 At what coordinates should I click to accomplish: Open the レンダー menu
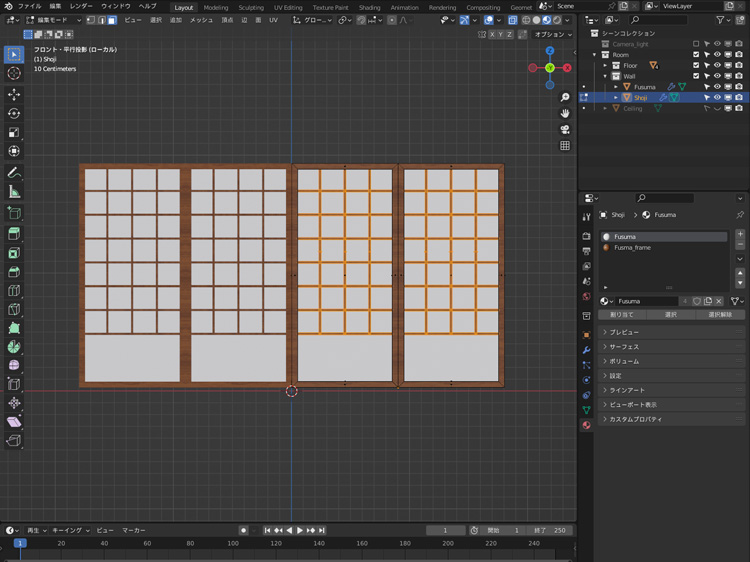[x=81, y=6]
